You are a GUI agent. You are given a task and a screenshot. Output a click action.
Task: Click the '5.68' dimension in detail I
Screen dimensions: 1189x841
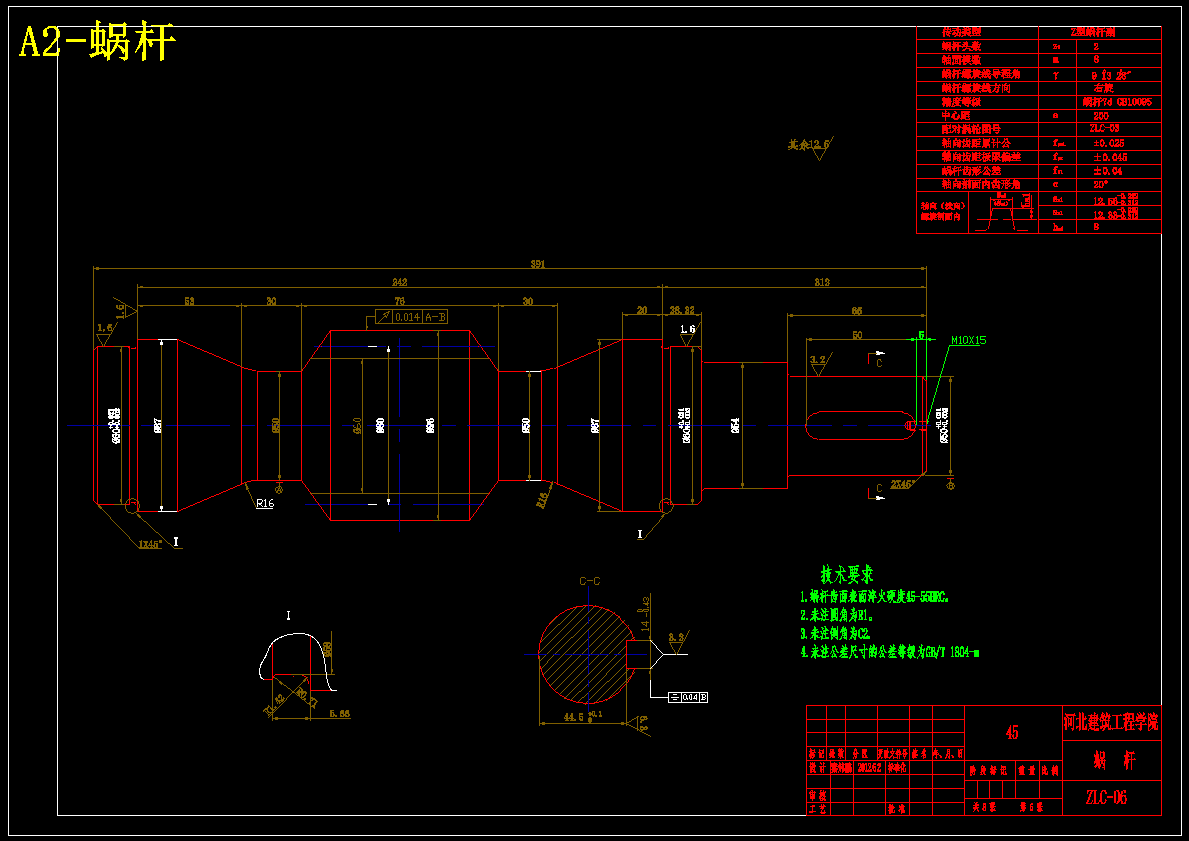point(340,714)
